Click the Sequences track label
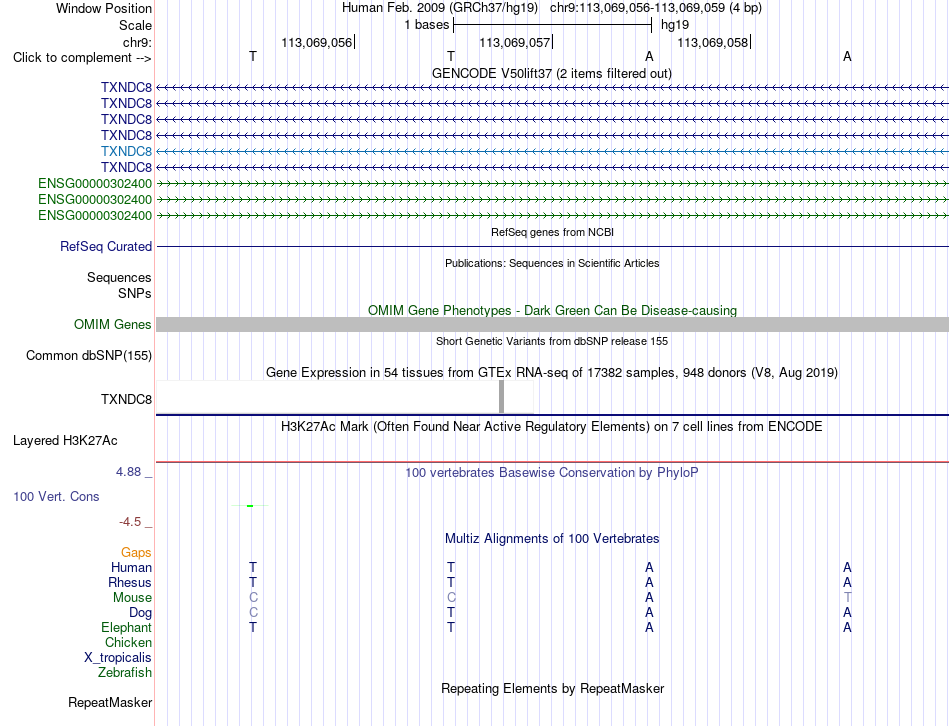This screenshot has height=726, width=950. (x=119, y=278)
